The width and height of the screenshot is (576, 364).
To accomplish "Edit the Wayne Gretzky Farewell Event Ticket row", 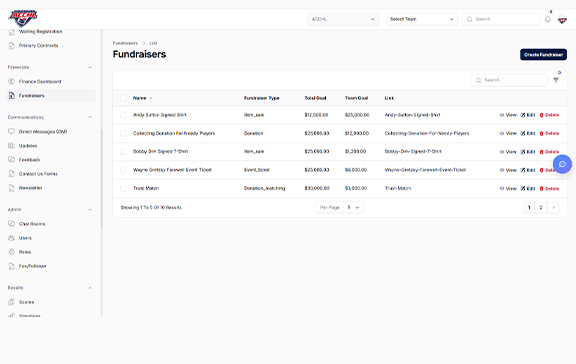I will pyautogui.click(x=528, y=170).
